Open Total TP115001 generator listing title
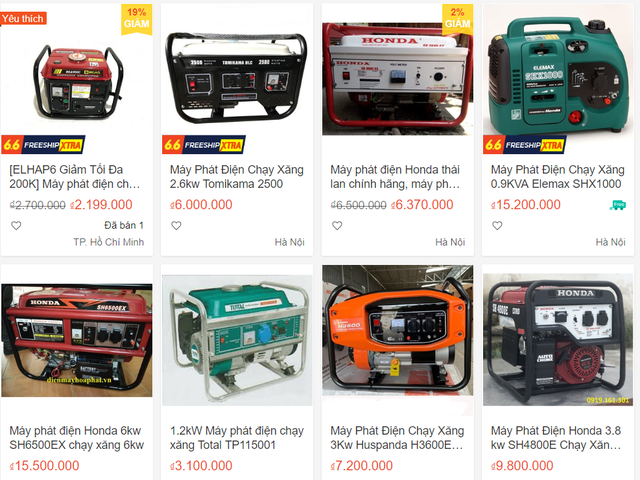 [x=237, y=438]
